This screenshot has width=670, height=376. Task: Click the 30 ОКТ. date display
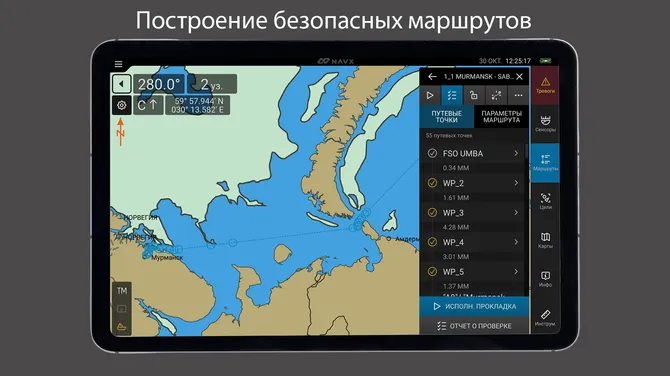point(490,61)
